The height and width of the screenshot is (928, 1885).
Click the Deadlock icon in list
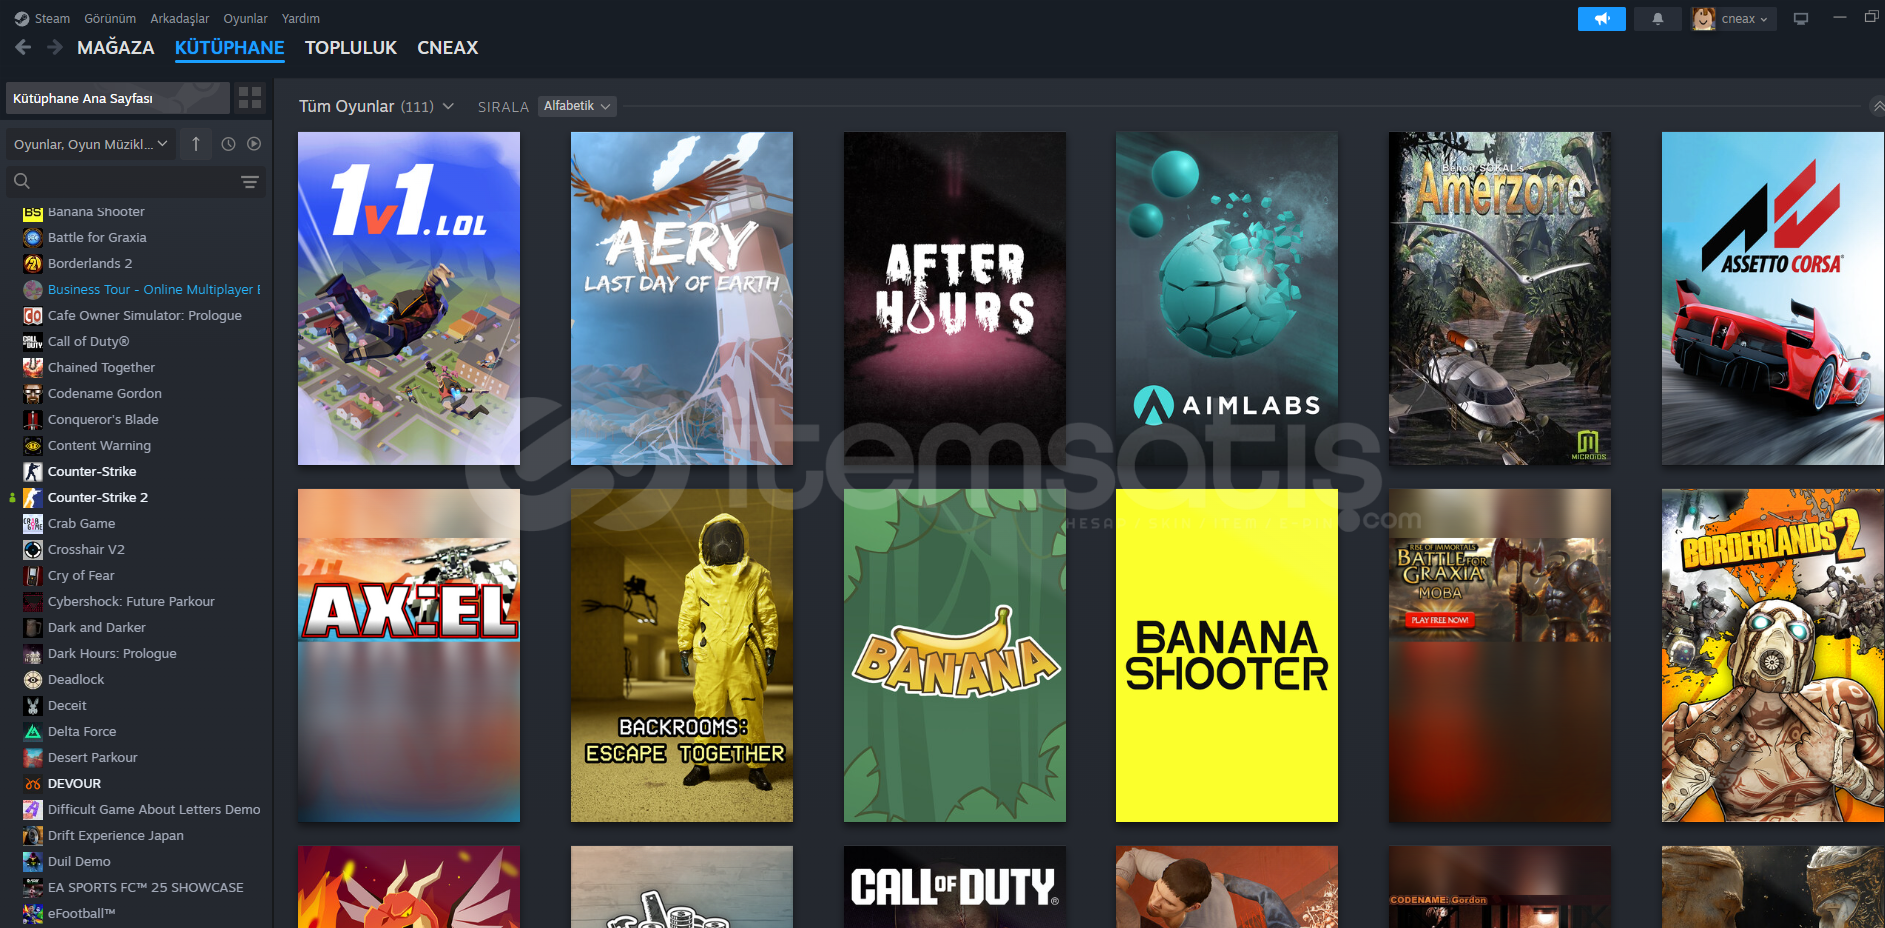coord(33,679)
